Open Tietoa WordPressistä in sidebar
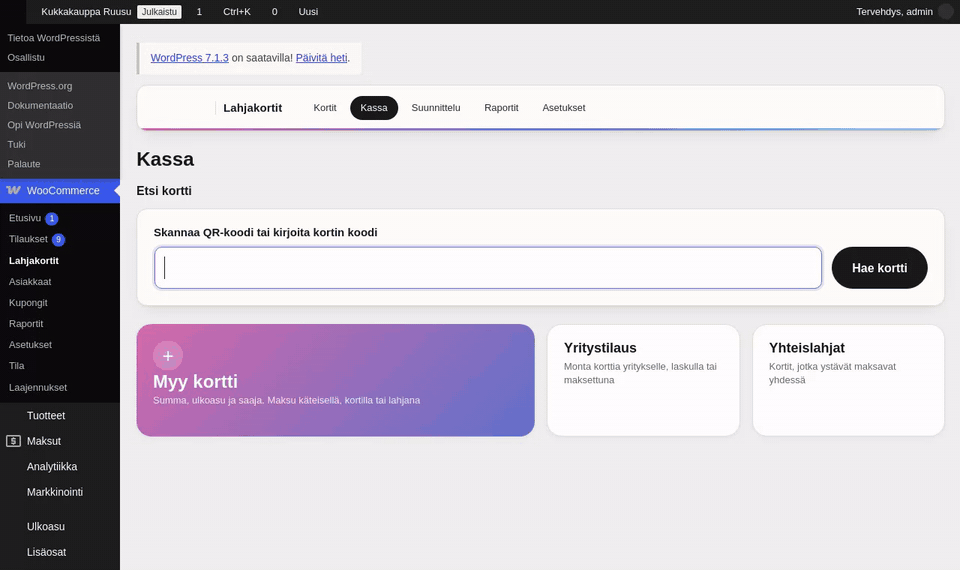The width and height of the screenshot is (960, 570). (53, 38)
